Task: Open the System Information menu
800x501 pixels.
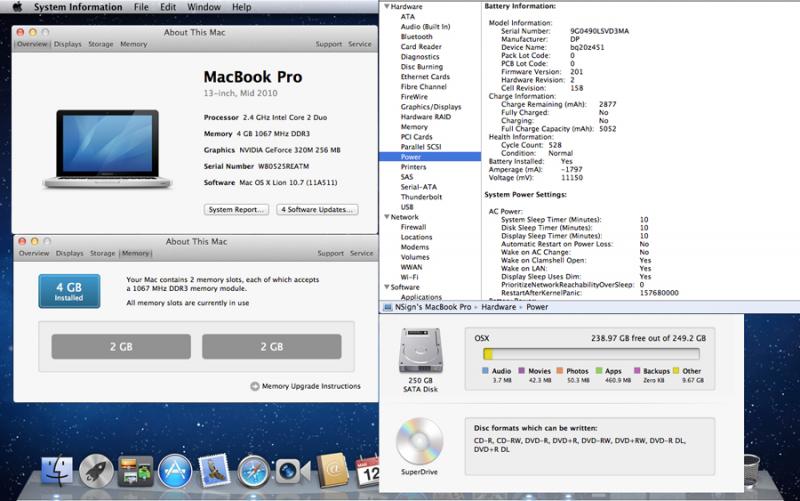Action: [78, 7]
